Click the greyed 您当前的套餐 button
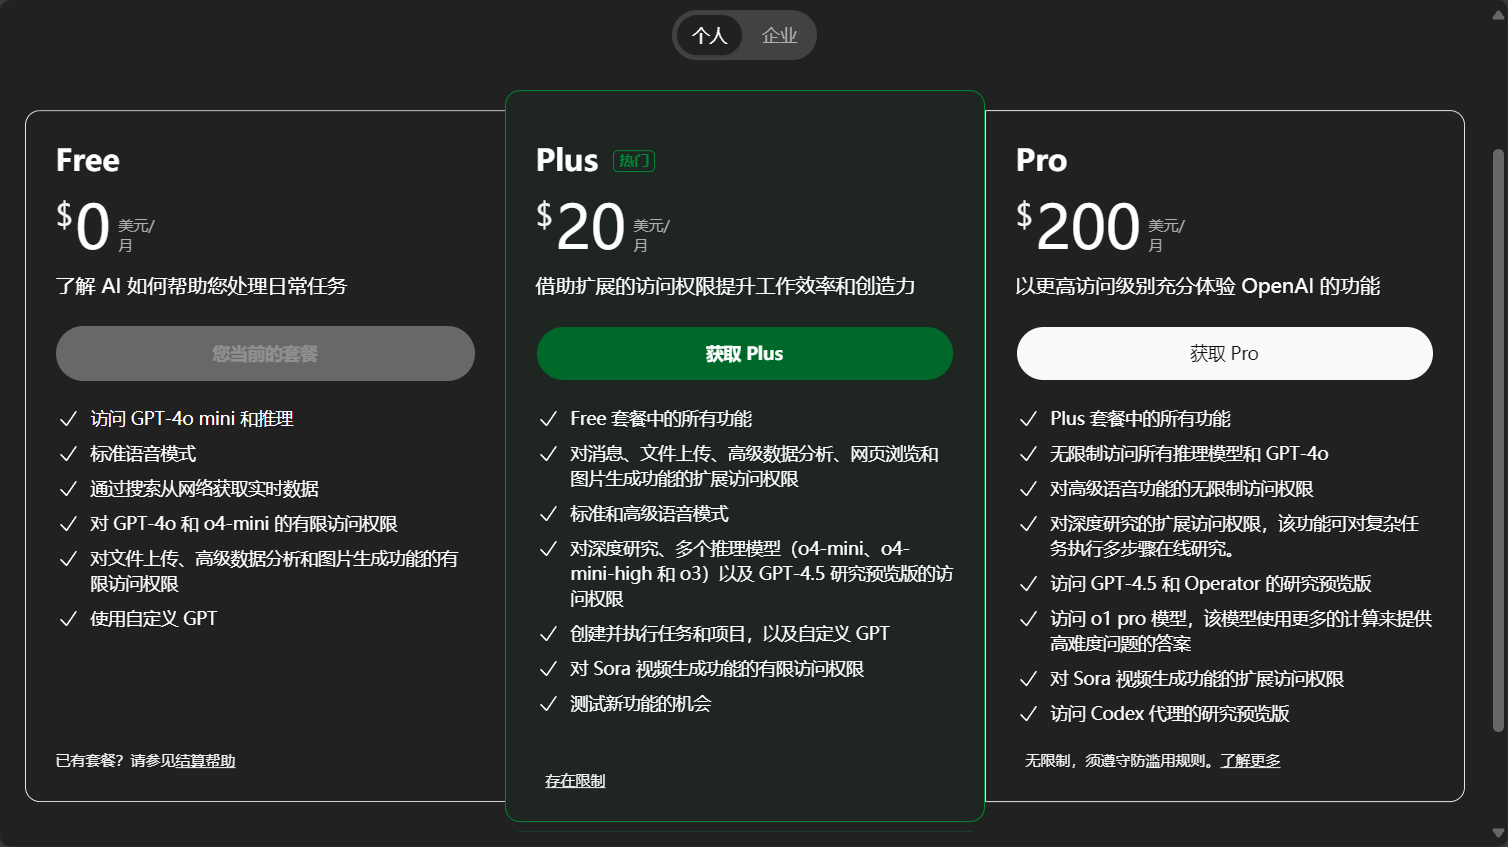The width and height of the screenshot is (1508, 847). coord(265,353)
